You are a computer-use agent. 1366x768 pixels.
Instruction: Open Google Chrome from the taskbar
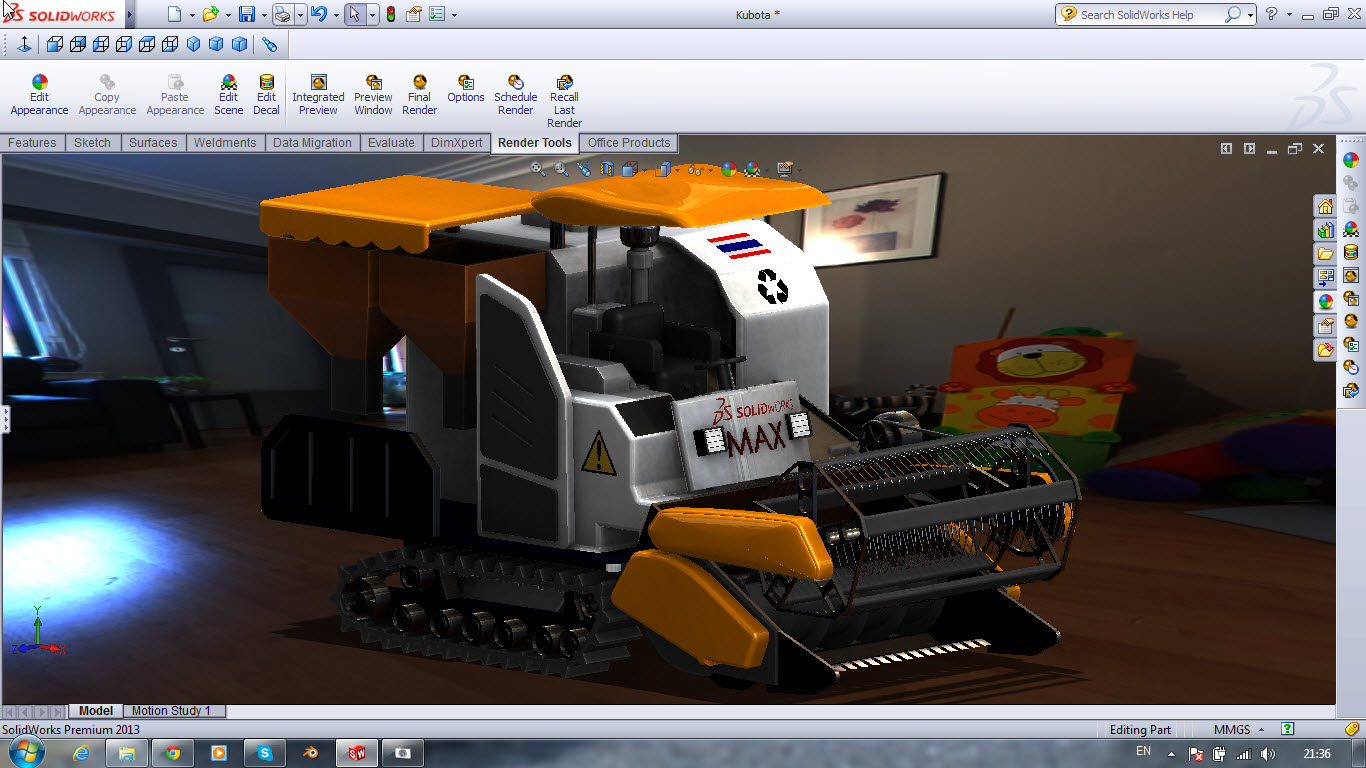click(173, 753)
